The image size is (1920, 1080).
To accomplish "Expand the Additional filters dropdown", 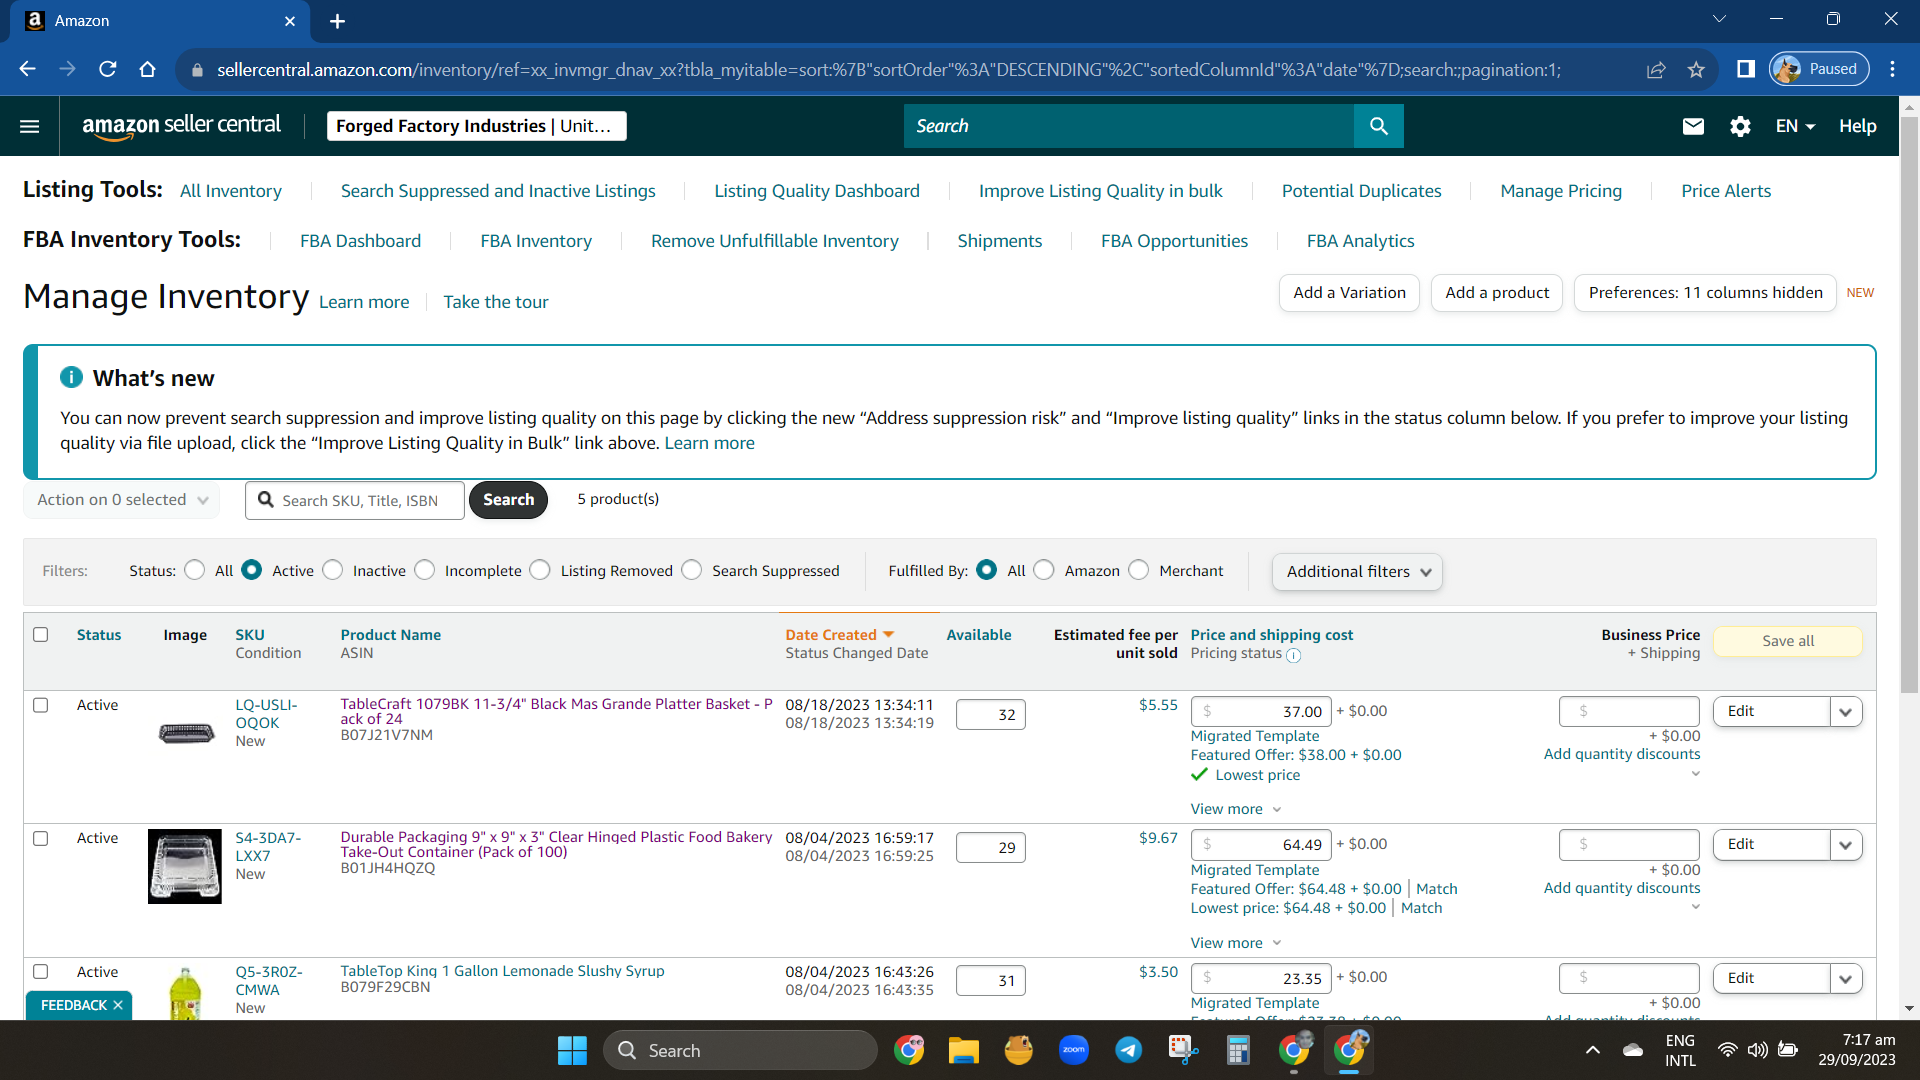I will point(1357,572).
